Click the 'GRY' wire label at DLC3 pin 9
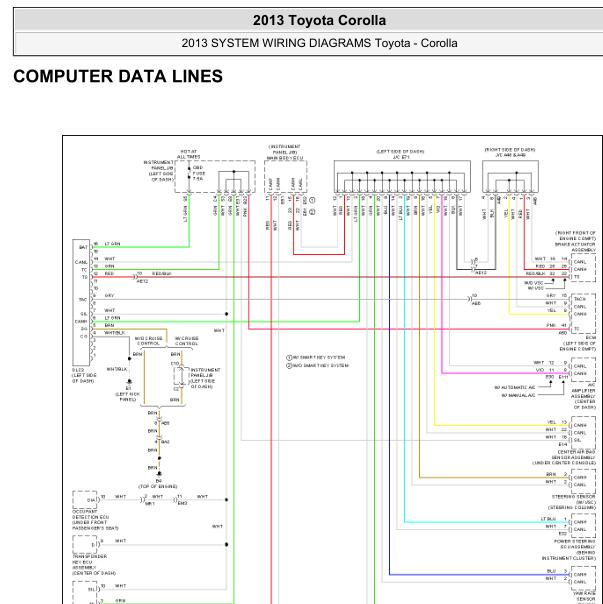This screenshot has width=603, height=604. (109, 295)
